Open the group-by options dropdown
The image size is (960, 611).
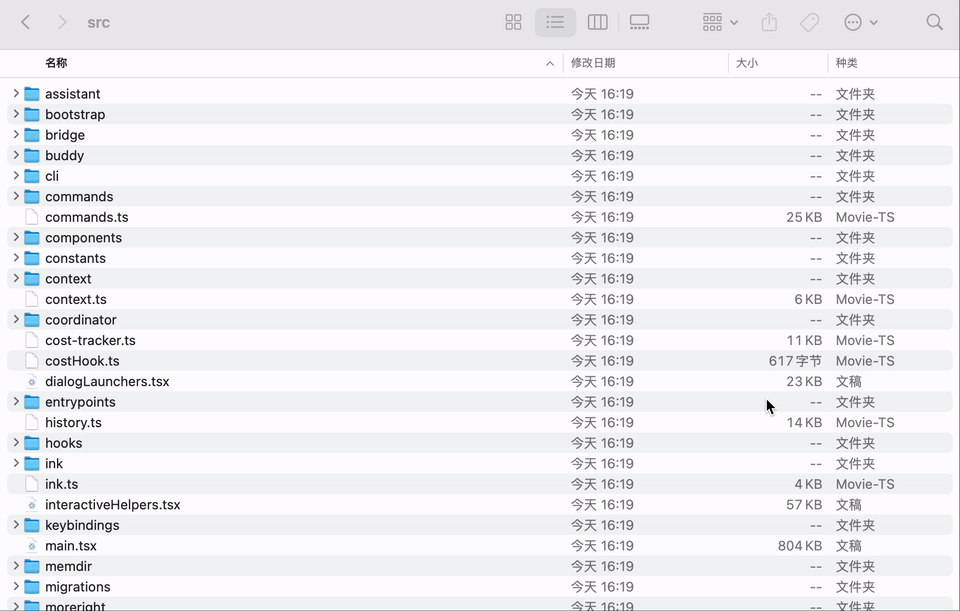pos(720,22)
